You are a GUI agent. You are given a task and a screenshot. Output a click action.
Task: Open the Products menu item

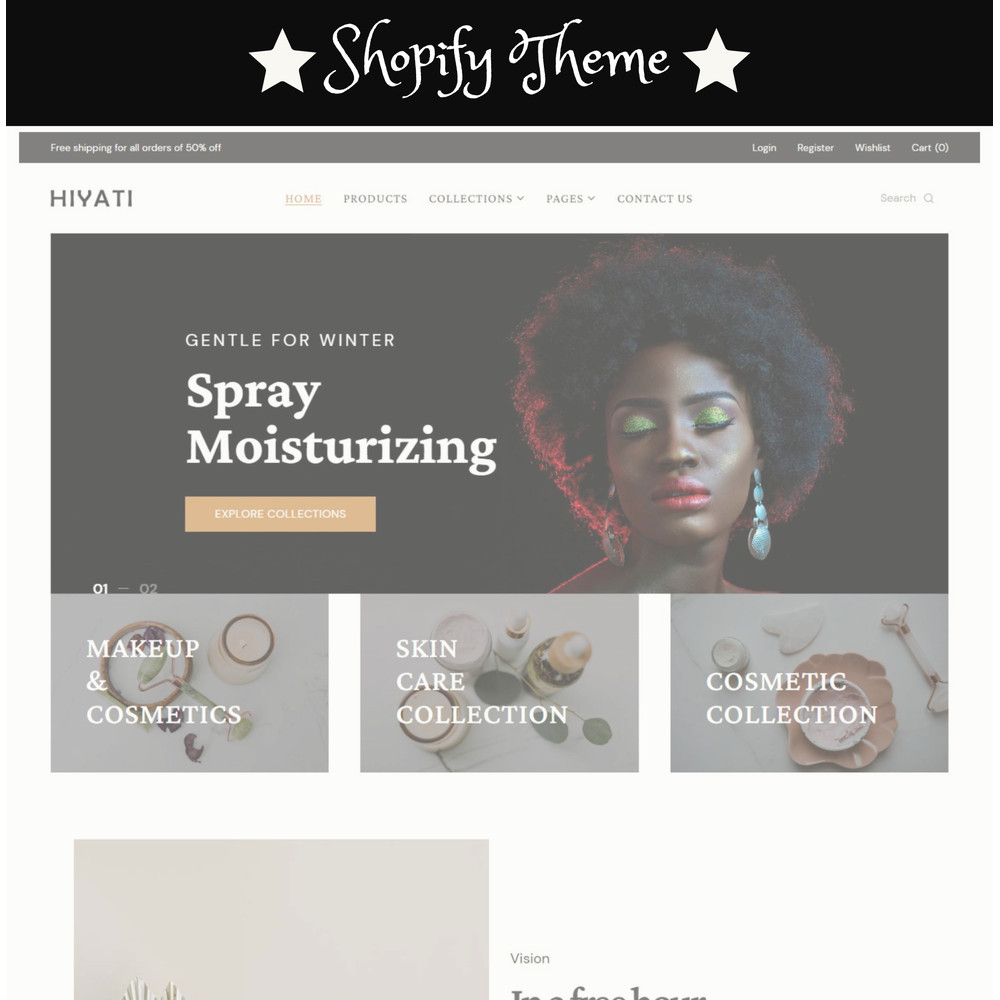[x=375, y=199]
